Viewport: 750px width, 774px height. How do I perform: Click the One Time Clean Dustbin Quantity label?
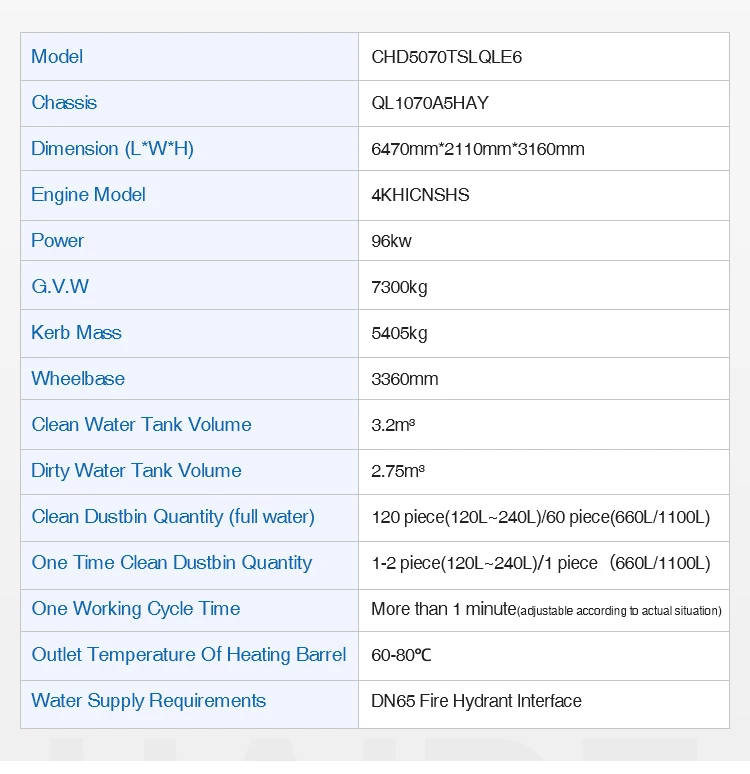point(171,563)
